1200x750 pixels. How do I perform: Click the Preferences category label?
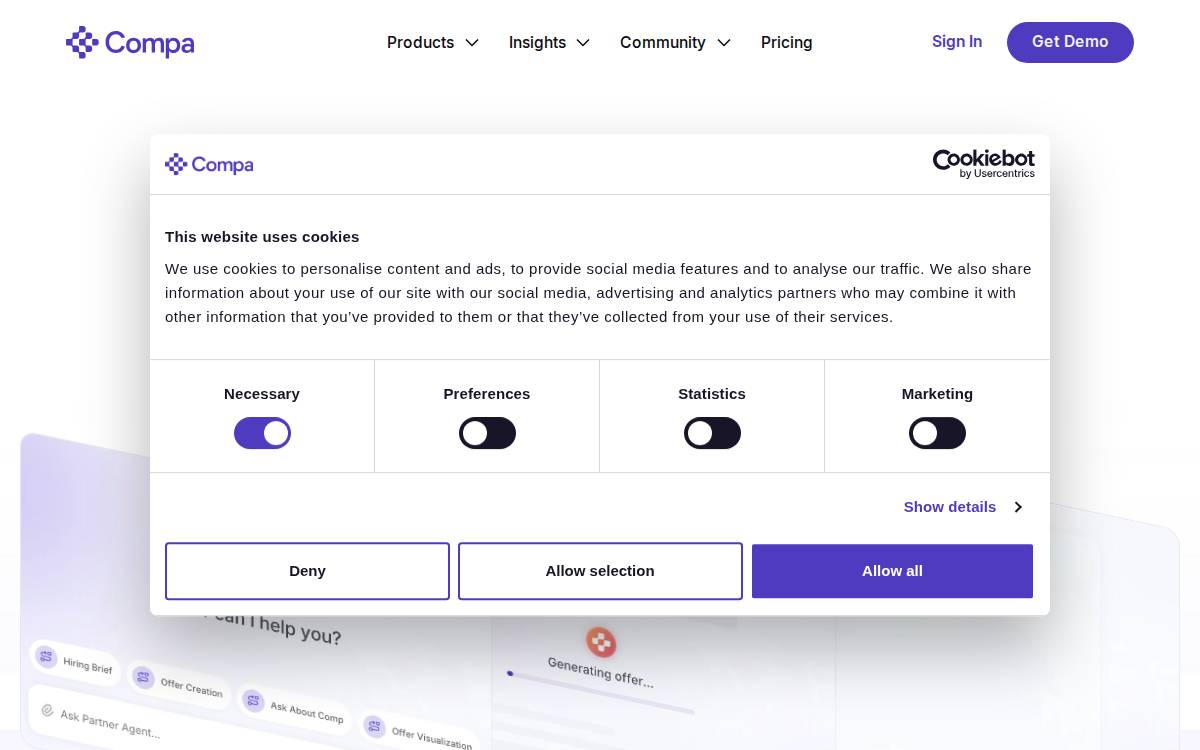pos(487,394)
